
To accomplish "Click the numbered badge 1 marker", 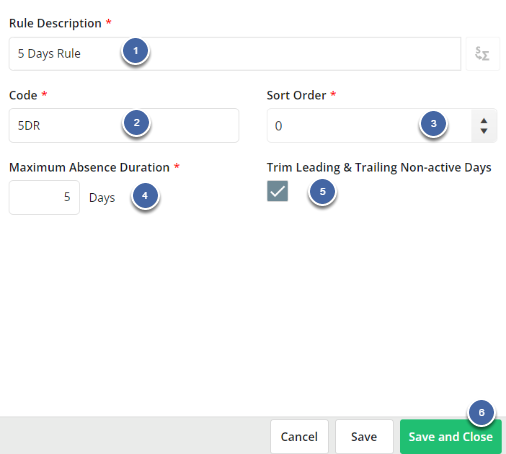I will click(x=135, y=51).
